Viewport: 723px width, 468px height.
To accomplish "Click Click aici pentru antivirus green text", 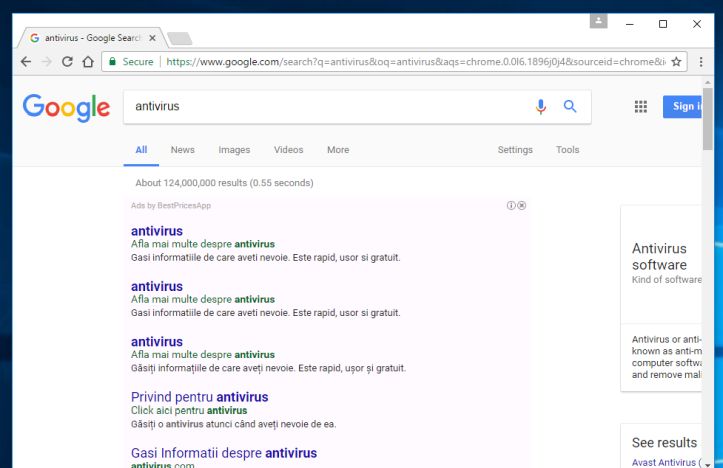I will [189, 410].
